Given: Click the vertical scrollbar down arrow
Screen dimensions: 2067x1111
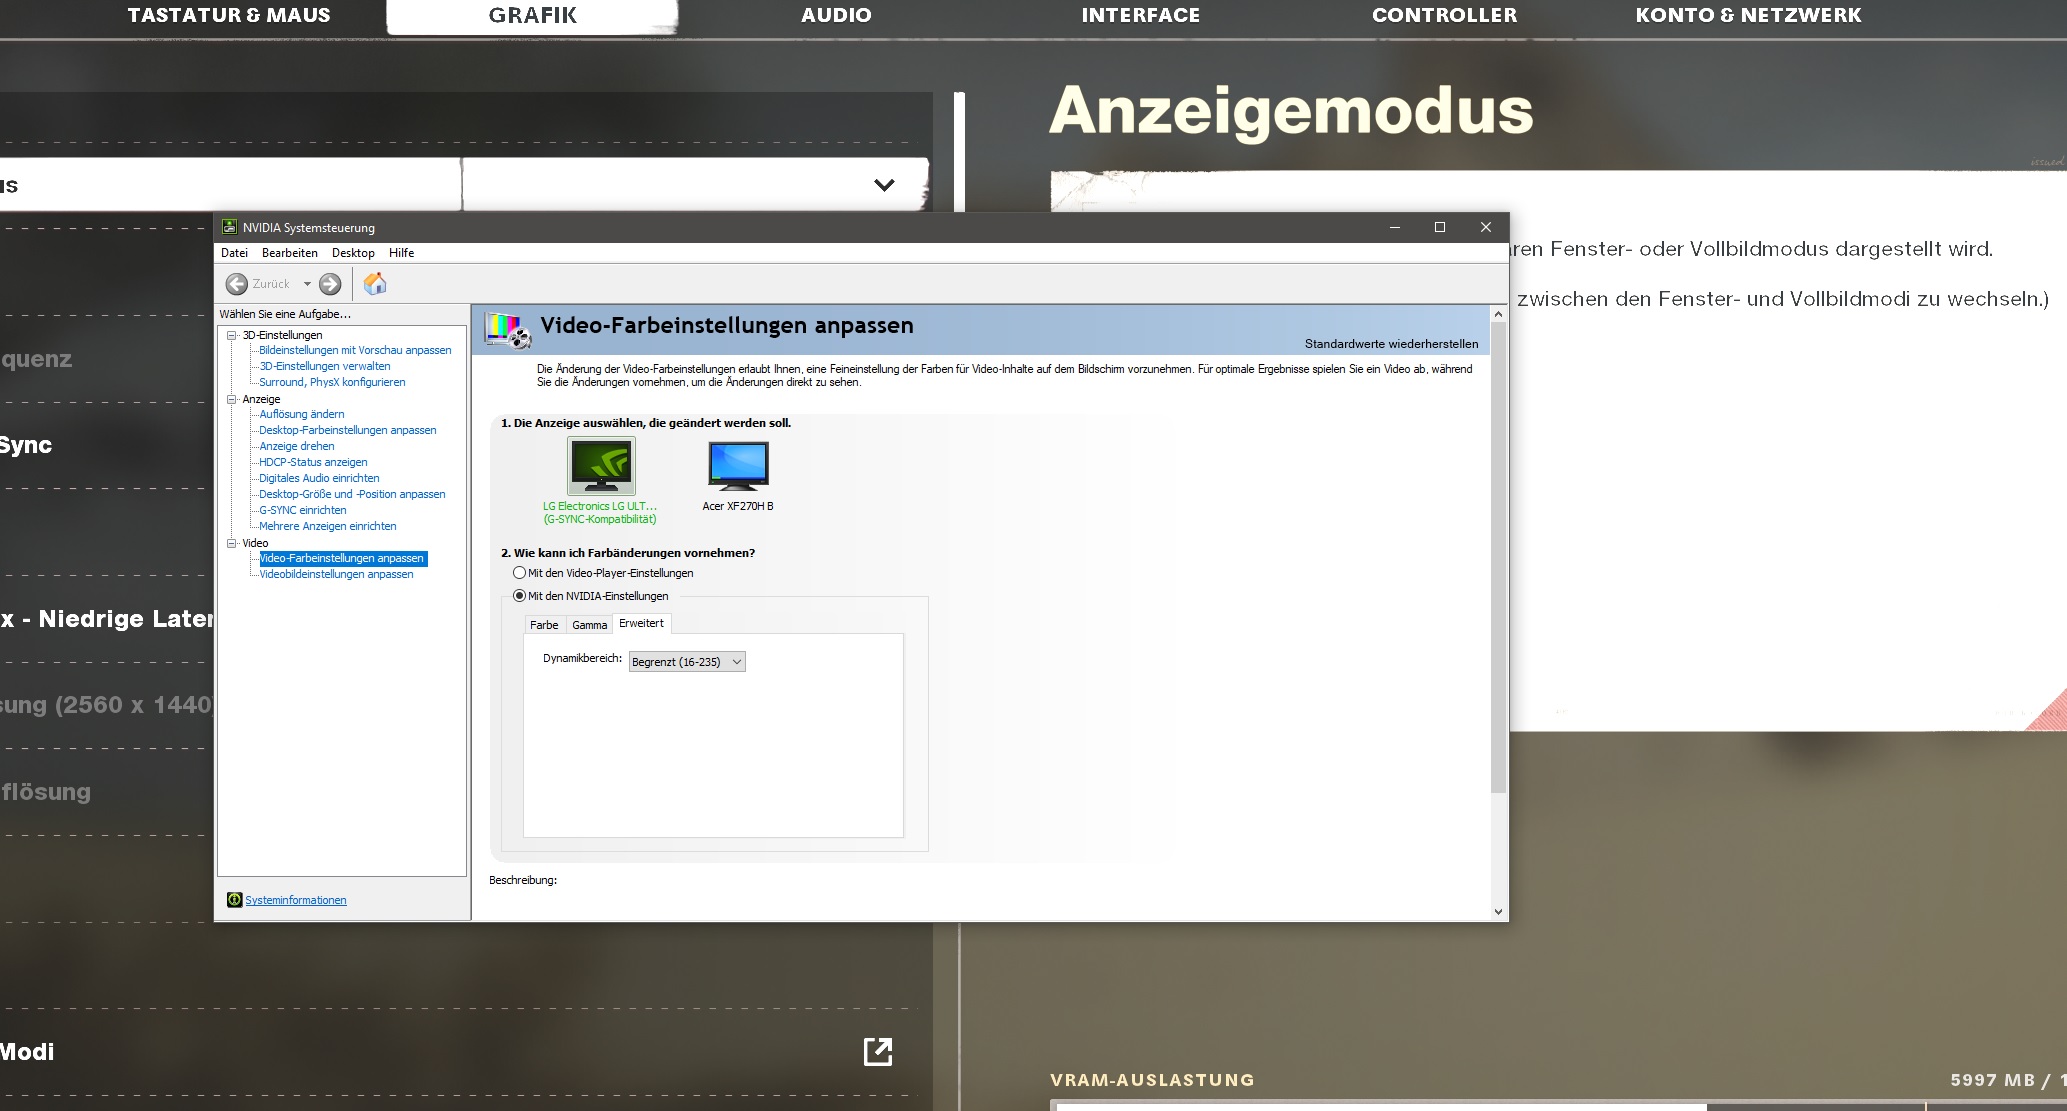Looking at the screenshot, I should point(1497,911).
